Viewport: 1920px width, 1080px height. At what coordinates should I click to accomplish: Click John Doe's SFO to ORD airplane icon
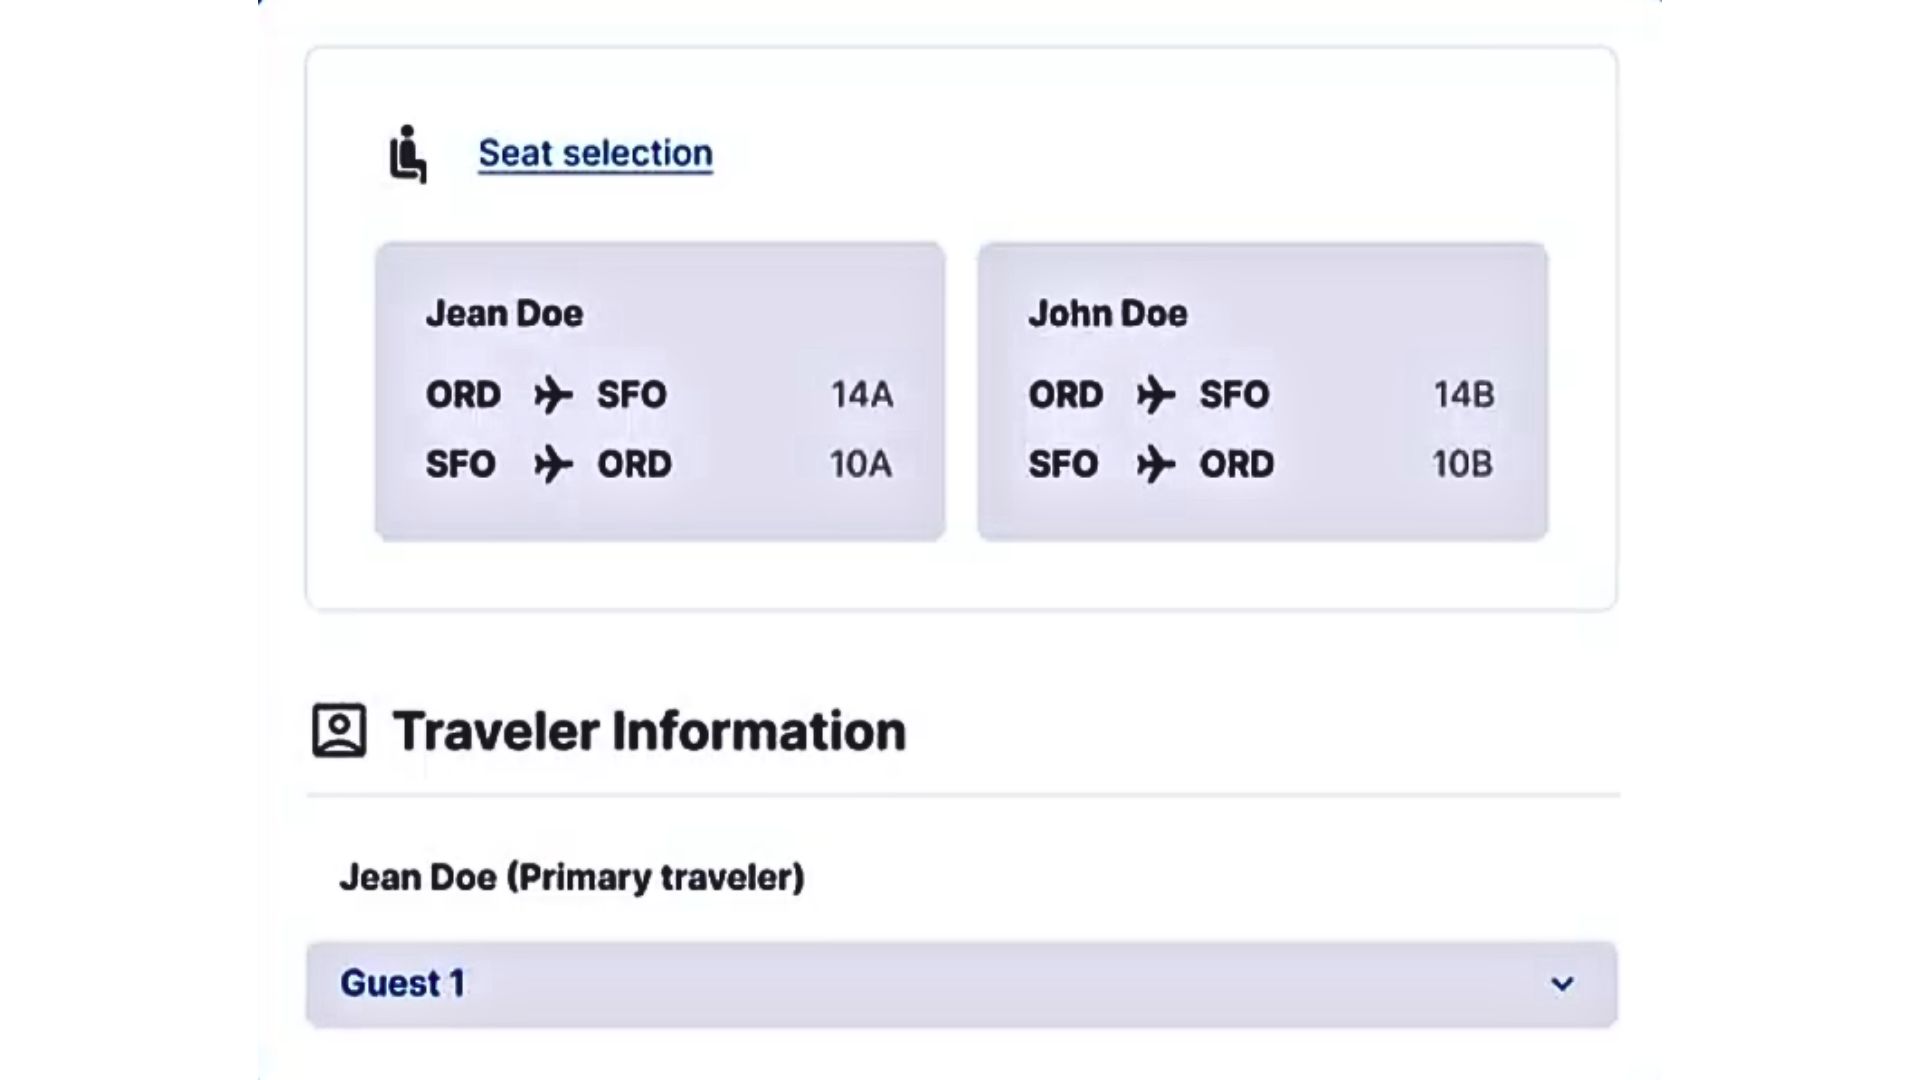pos(1156,465)
